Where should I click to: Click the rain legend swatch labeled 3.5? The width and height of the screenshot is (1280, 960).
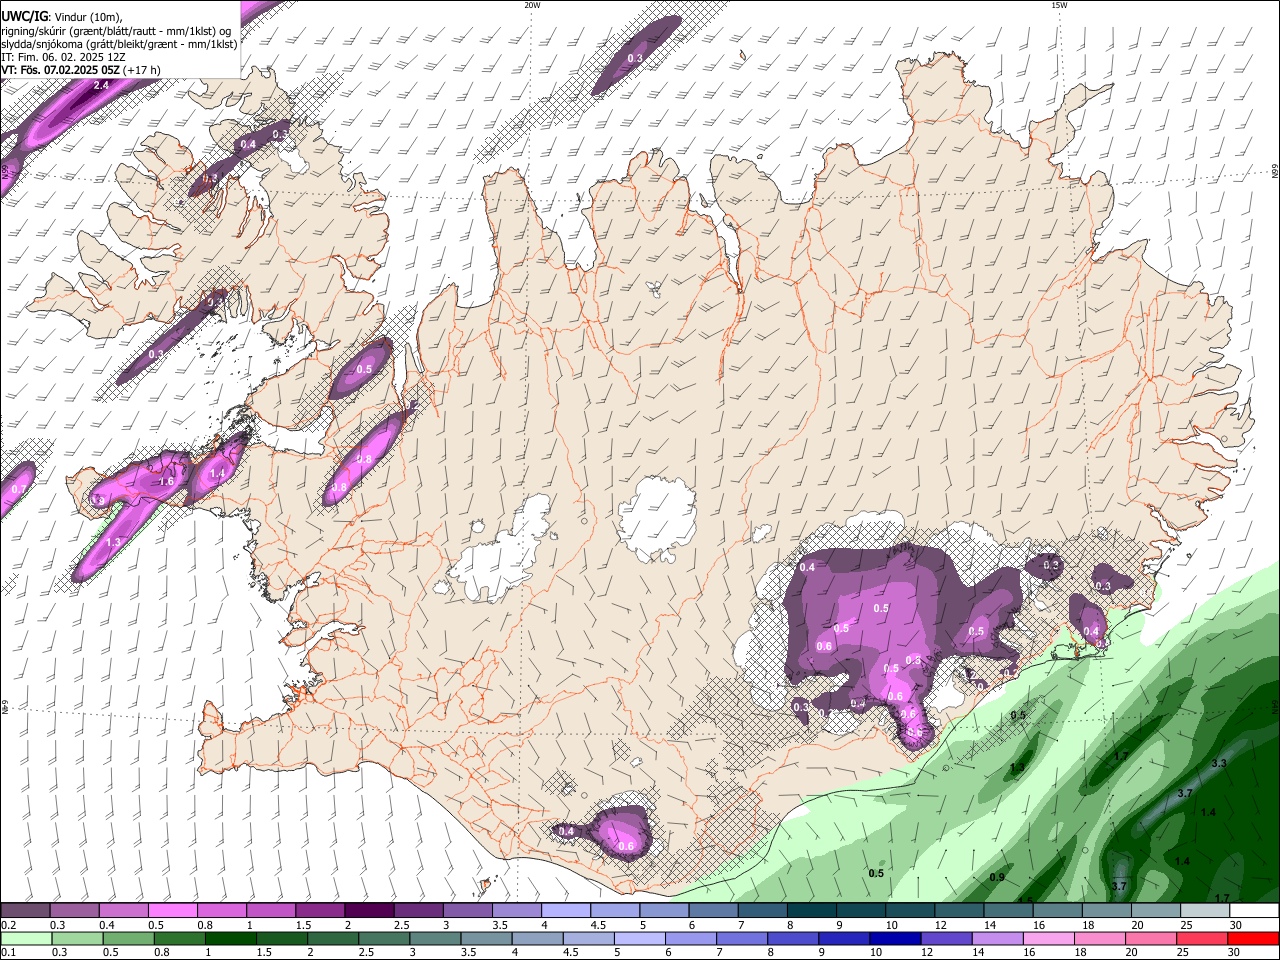(486, 938)
